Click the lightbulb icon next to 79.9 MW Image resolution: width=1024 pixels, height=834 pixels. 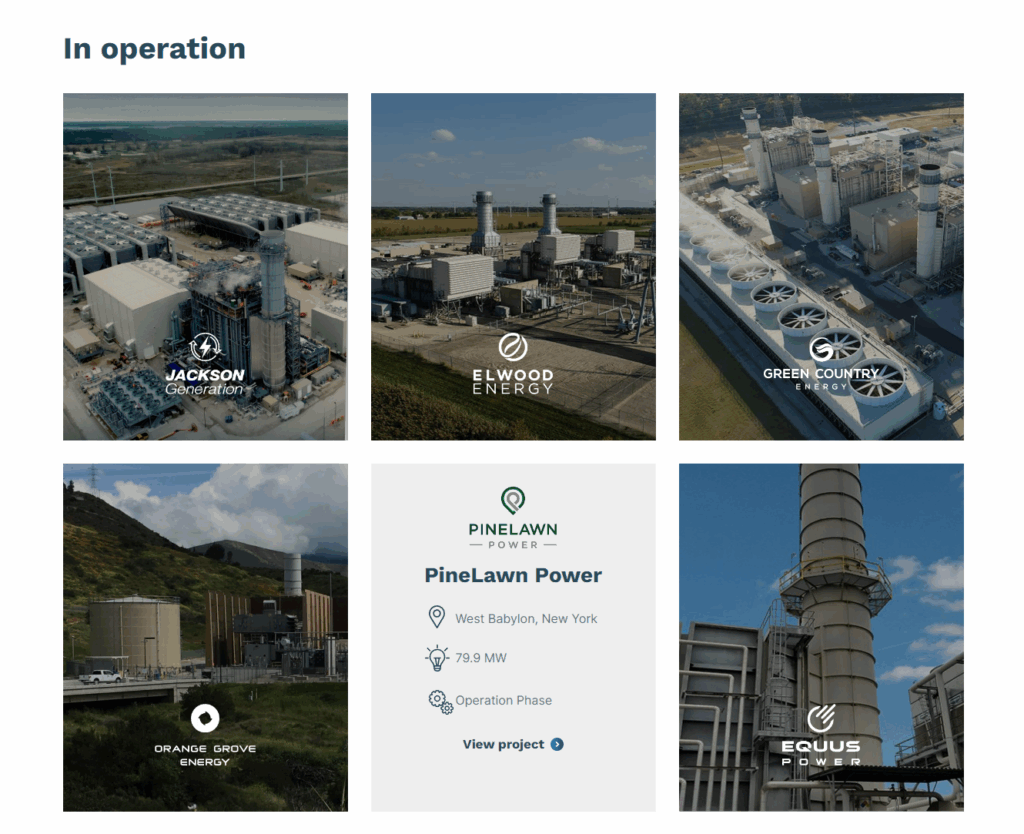pyautogui.click(x=437, y=658)
